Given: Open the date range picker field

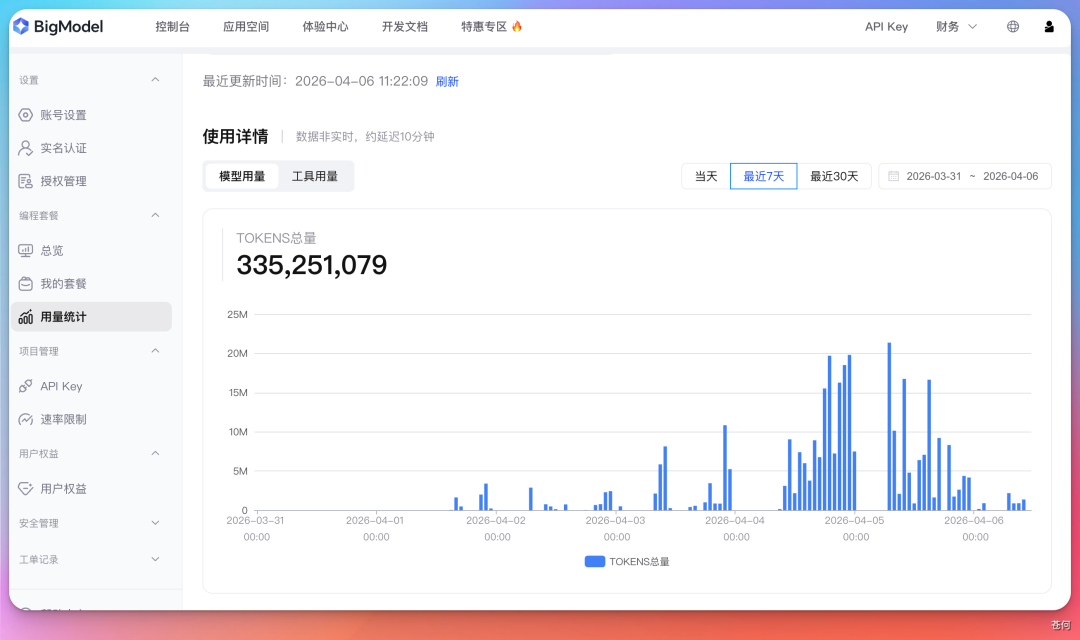Looking at the screenshot, I should click(964, 175).
